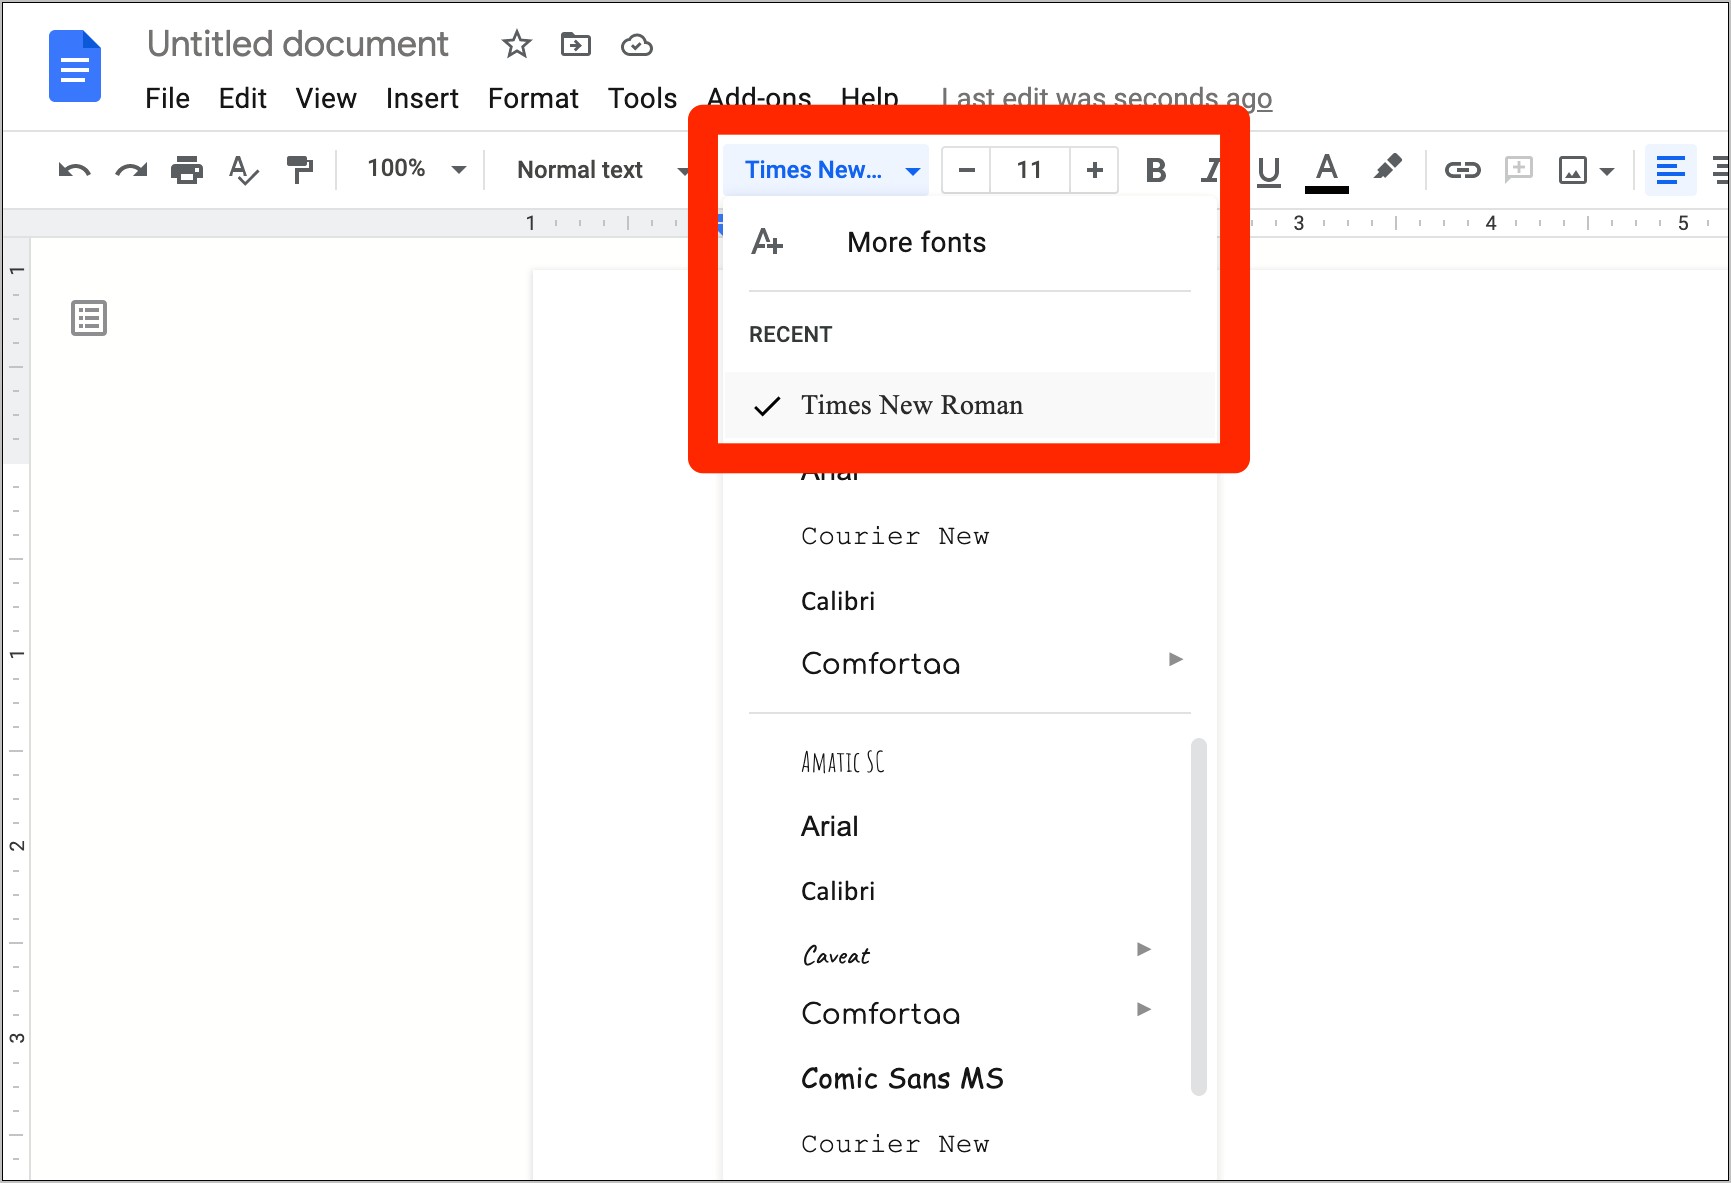Check the cloud document status icon

[637, 45]
